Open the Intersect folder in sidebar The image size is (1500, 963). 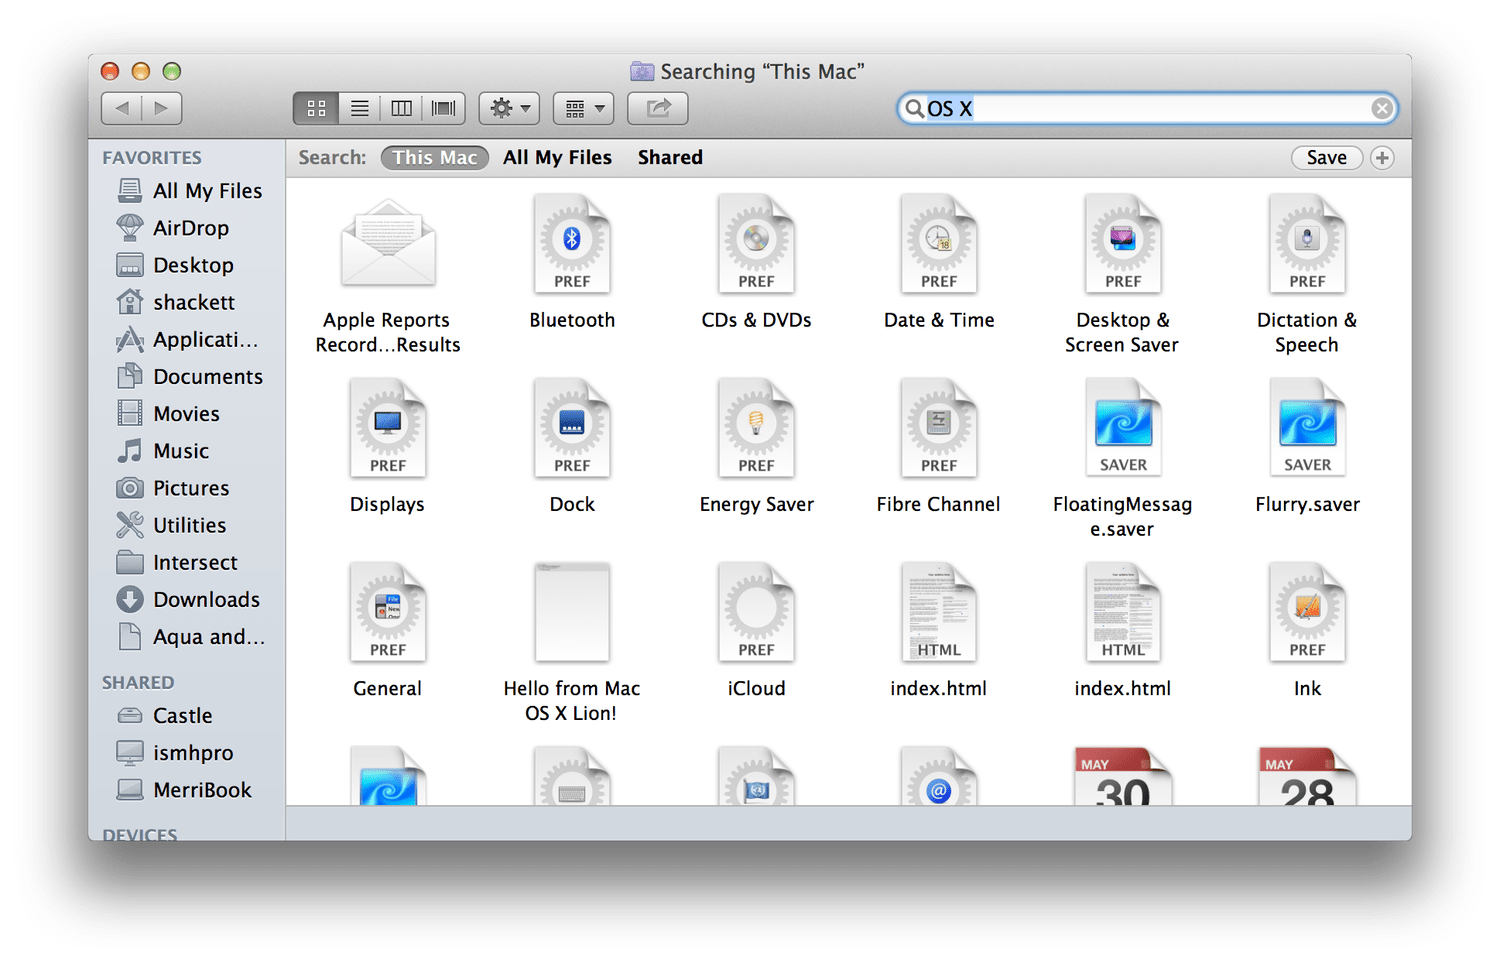[x=177, y=561]
